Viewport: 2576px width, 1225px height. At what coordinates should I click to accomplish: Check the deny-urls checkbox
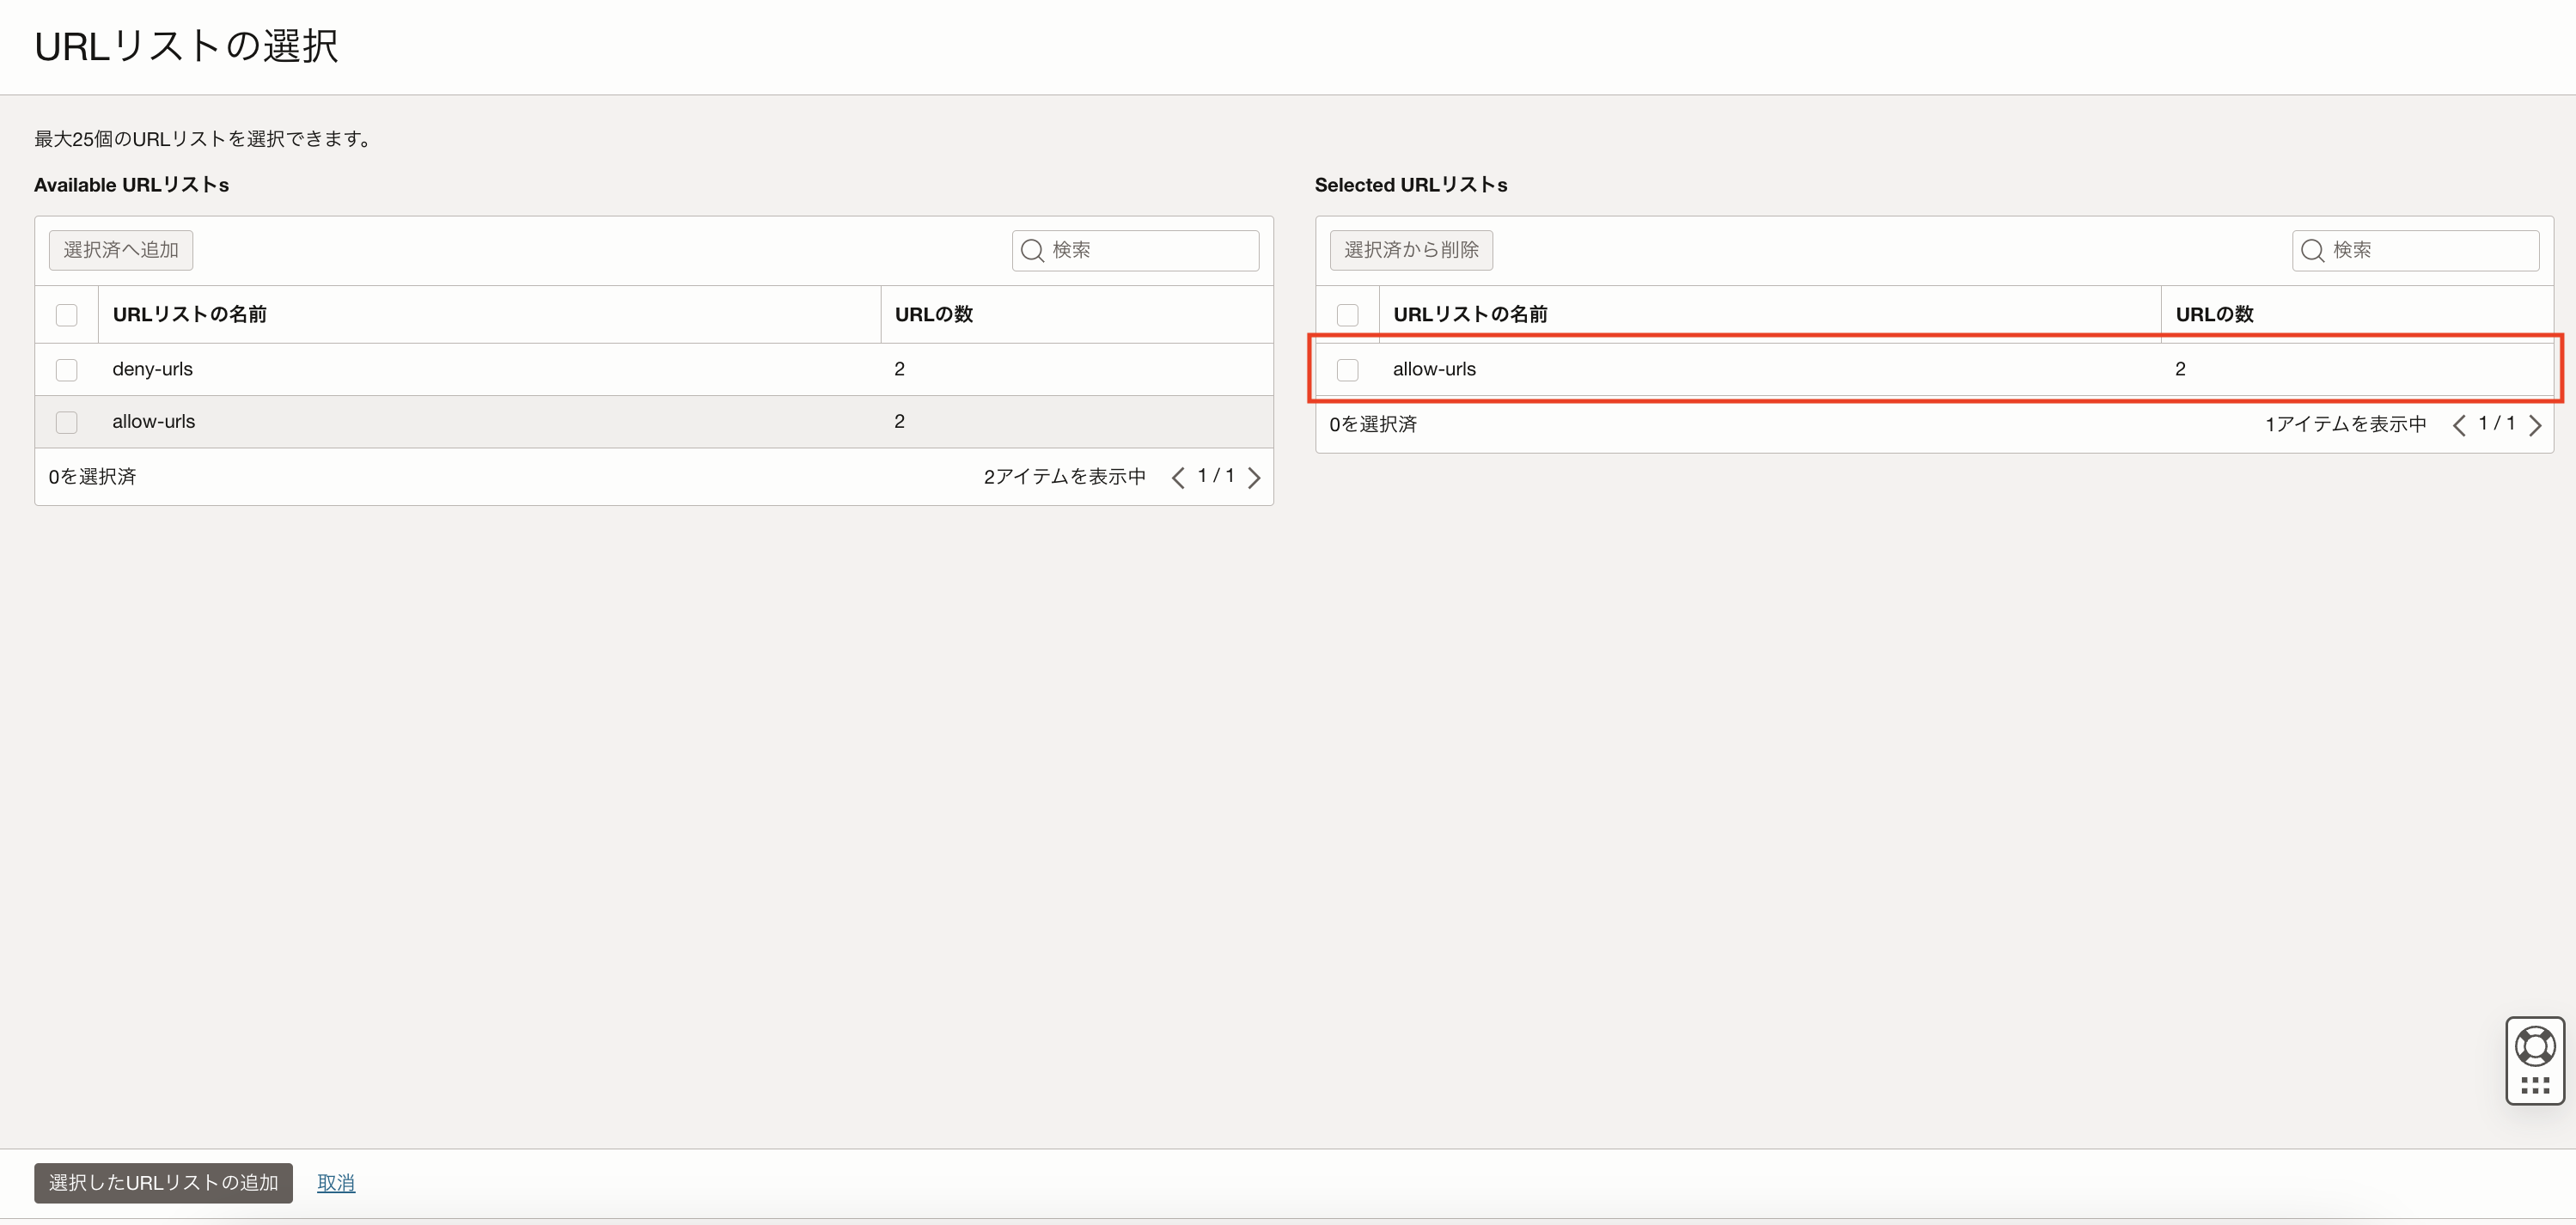[x=67, y=370]
